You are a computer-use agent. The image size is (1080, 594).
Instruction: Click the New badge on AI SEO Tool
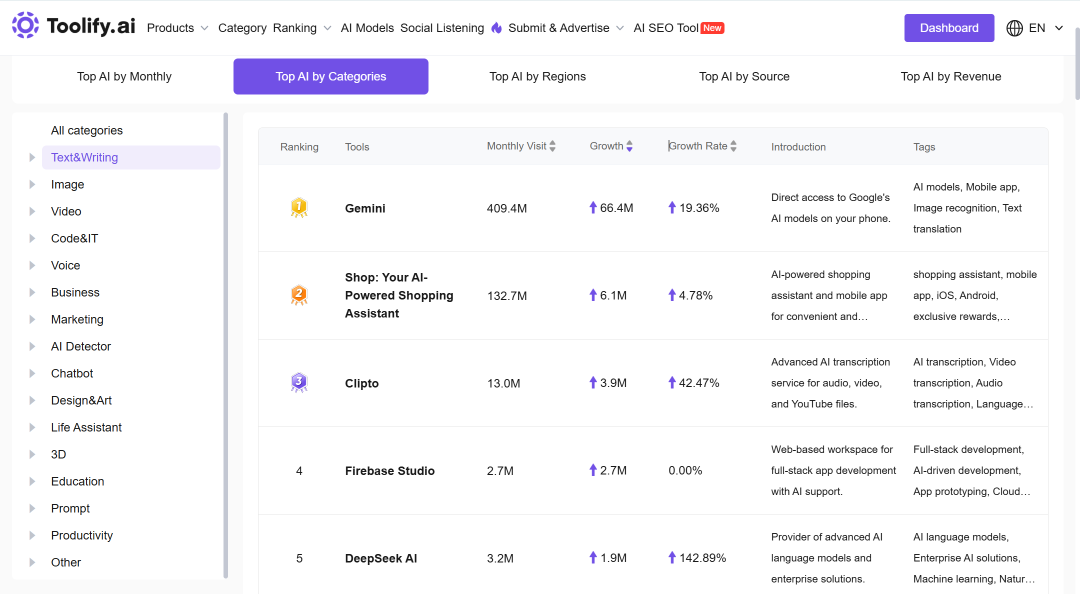(x=712, y=28)
